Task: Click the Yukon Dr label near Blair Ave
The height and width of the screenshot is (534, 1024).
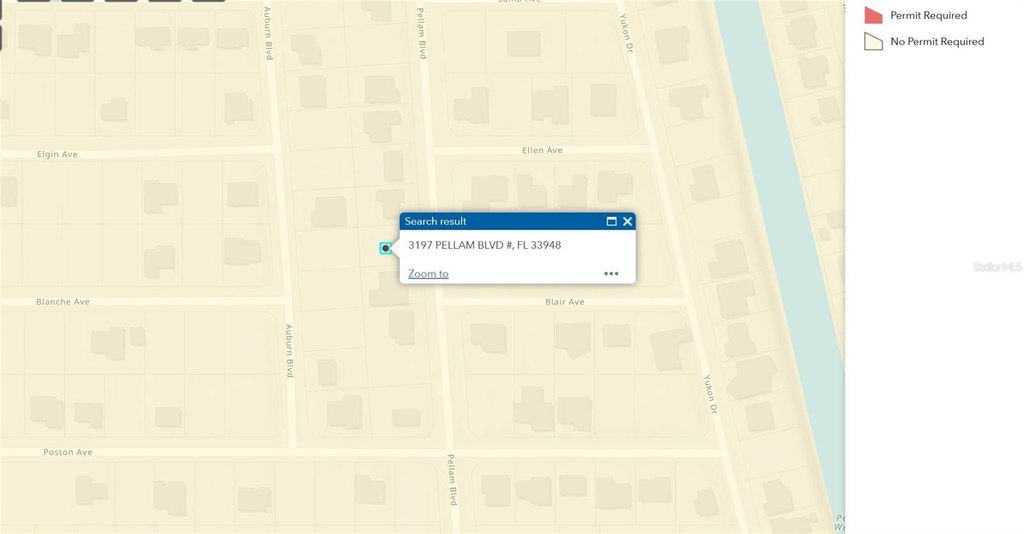Action: coord(711,393)
